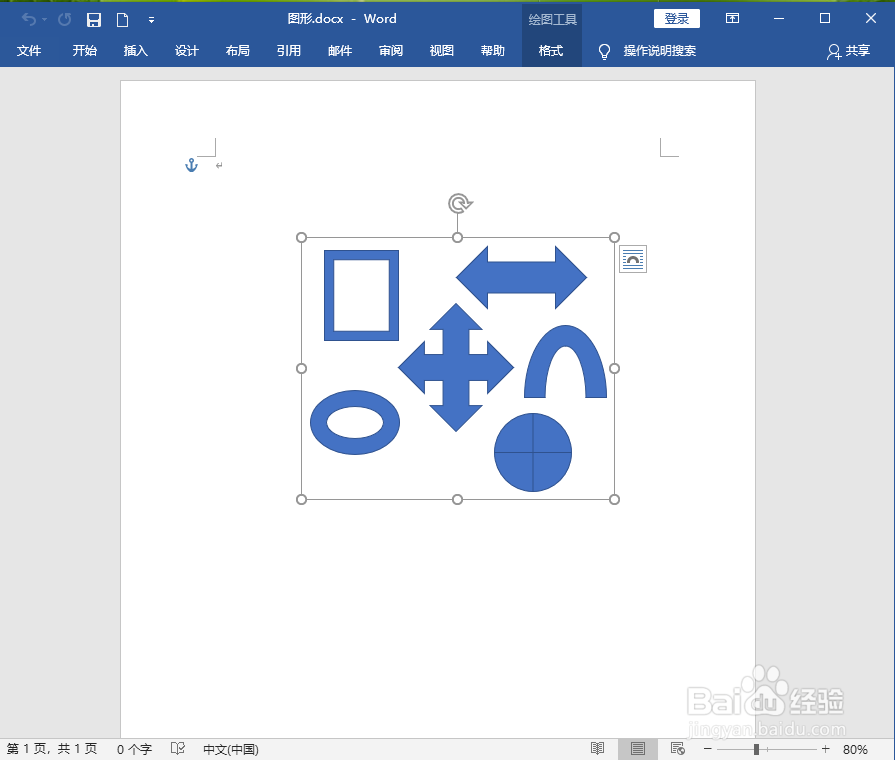Click the 登录 sign-in button
The image size is (895, 760).
click(677, 19)
